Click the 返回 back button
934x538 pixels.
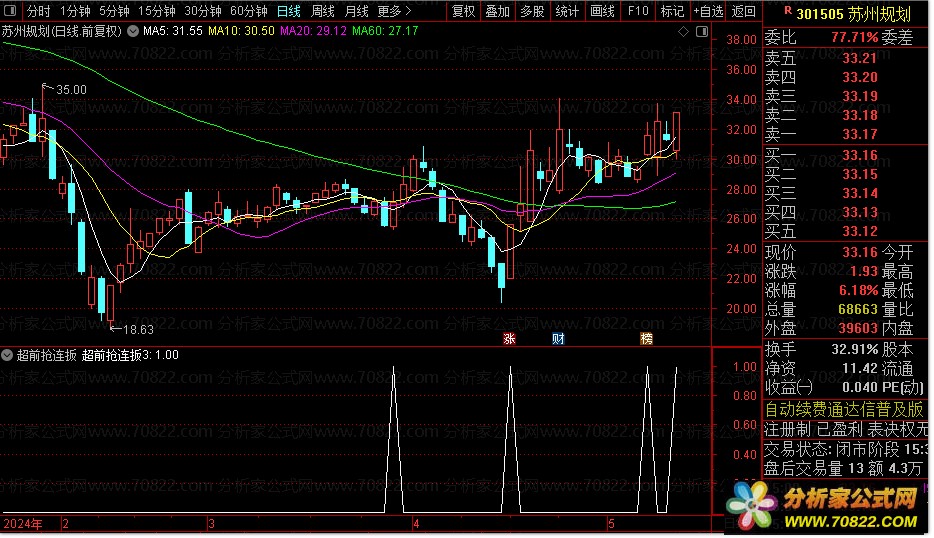coord(743,11)
